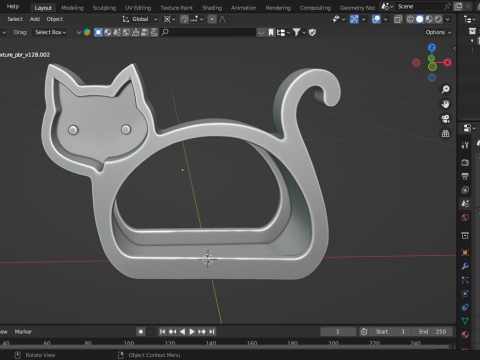Switch to the Modeling workspace tab
Viewport: 480px width, 360px height.
coord(72,8)
